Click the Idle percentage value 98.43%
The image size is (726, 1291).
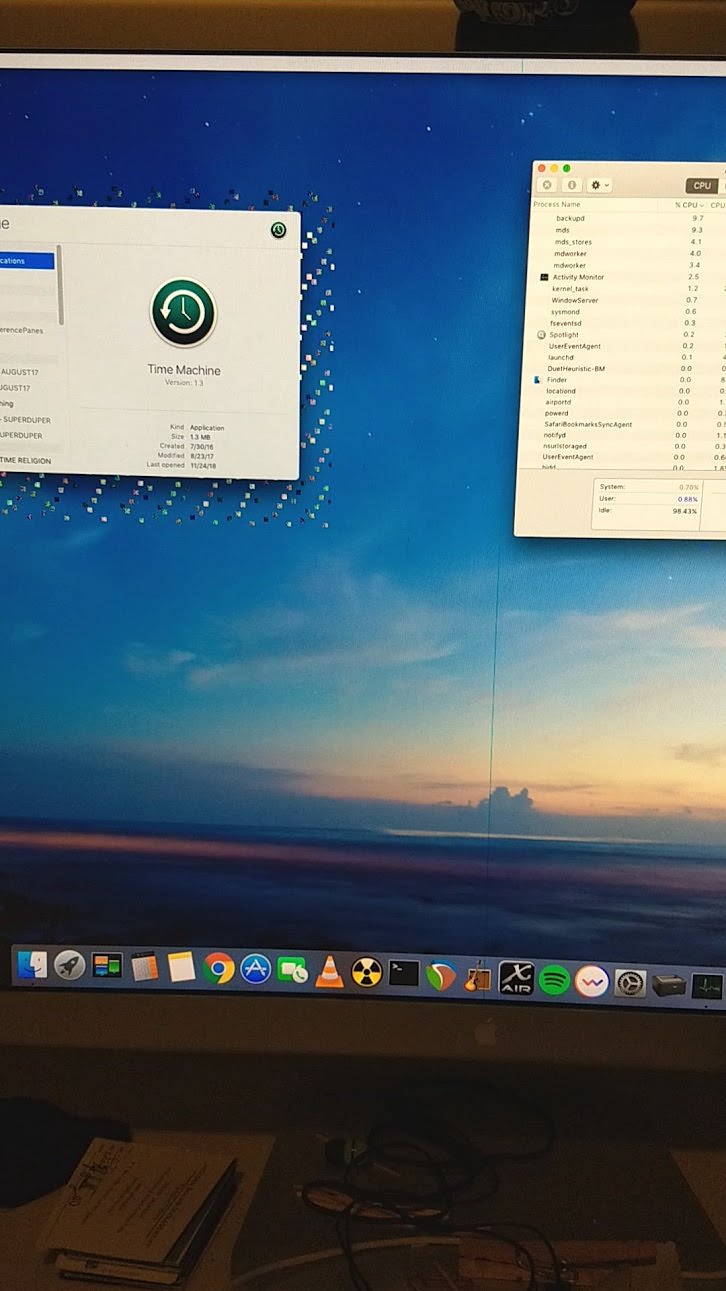click(x=686, y=510)
